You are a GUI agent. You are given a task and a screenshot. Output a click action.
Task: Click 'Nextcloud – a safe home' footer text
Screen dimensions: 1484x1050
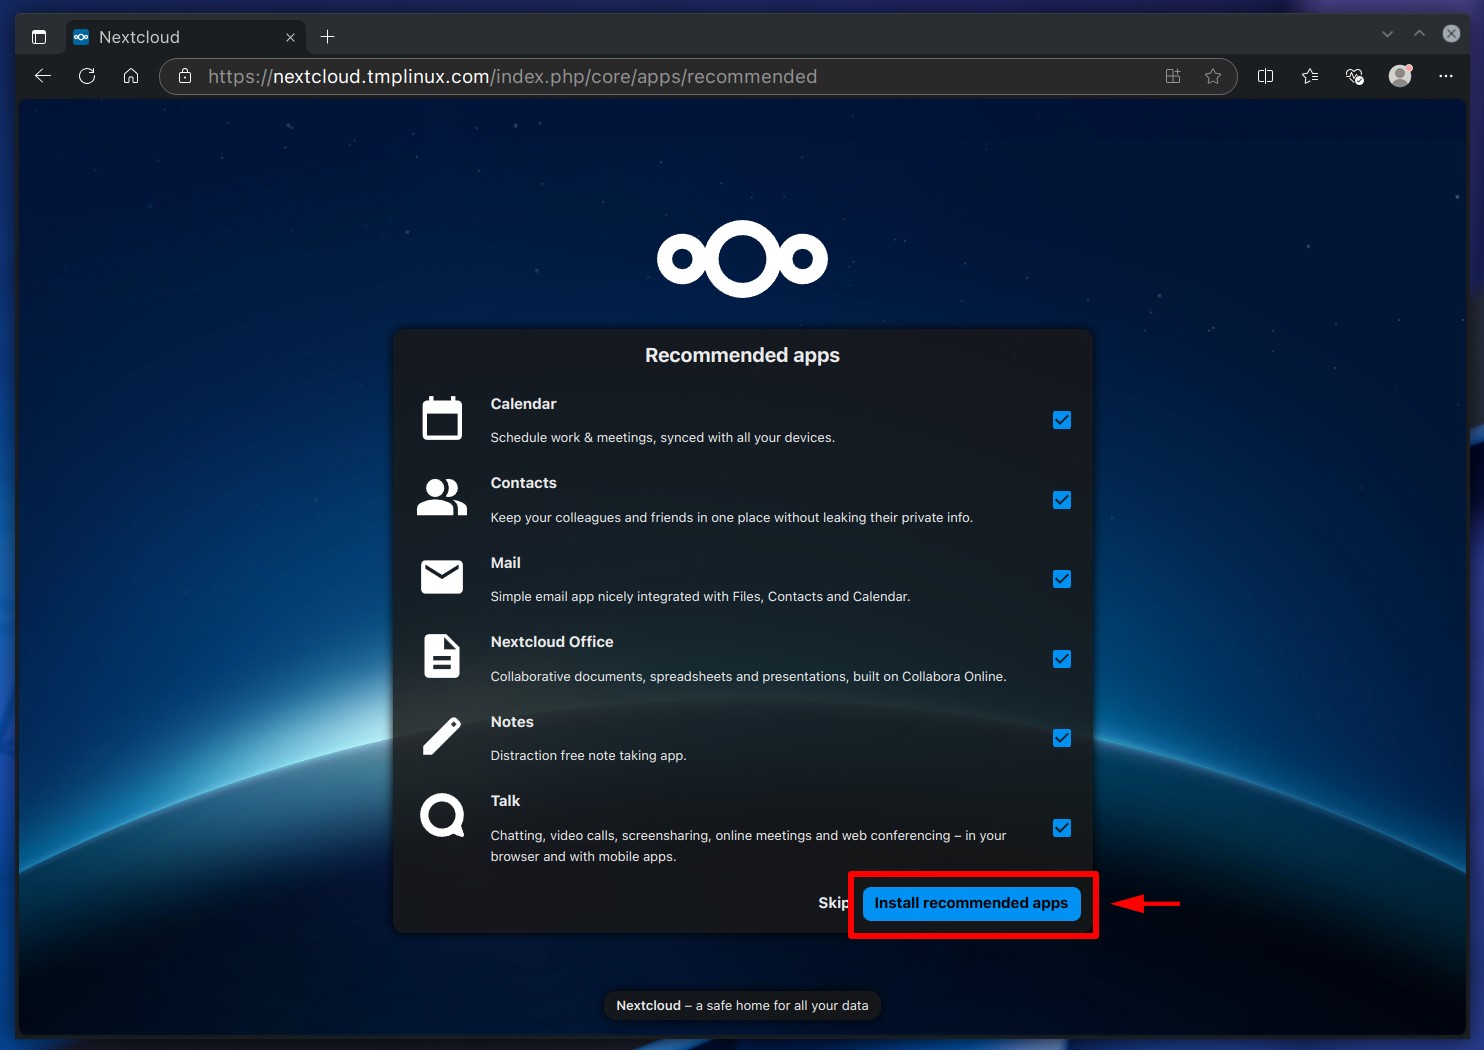[742, 1006]
